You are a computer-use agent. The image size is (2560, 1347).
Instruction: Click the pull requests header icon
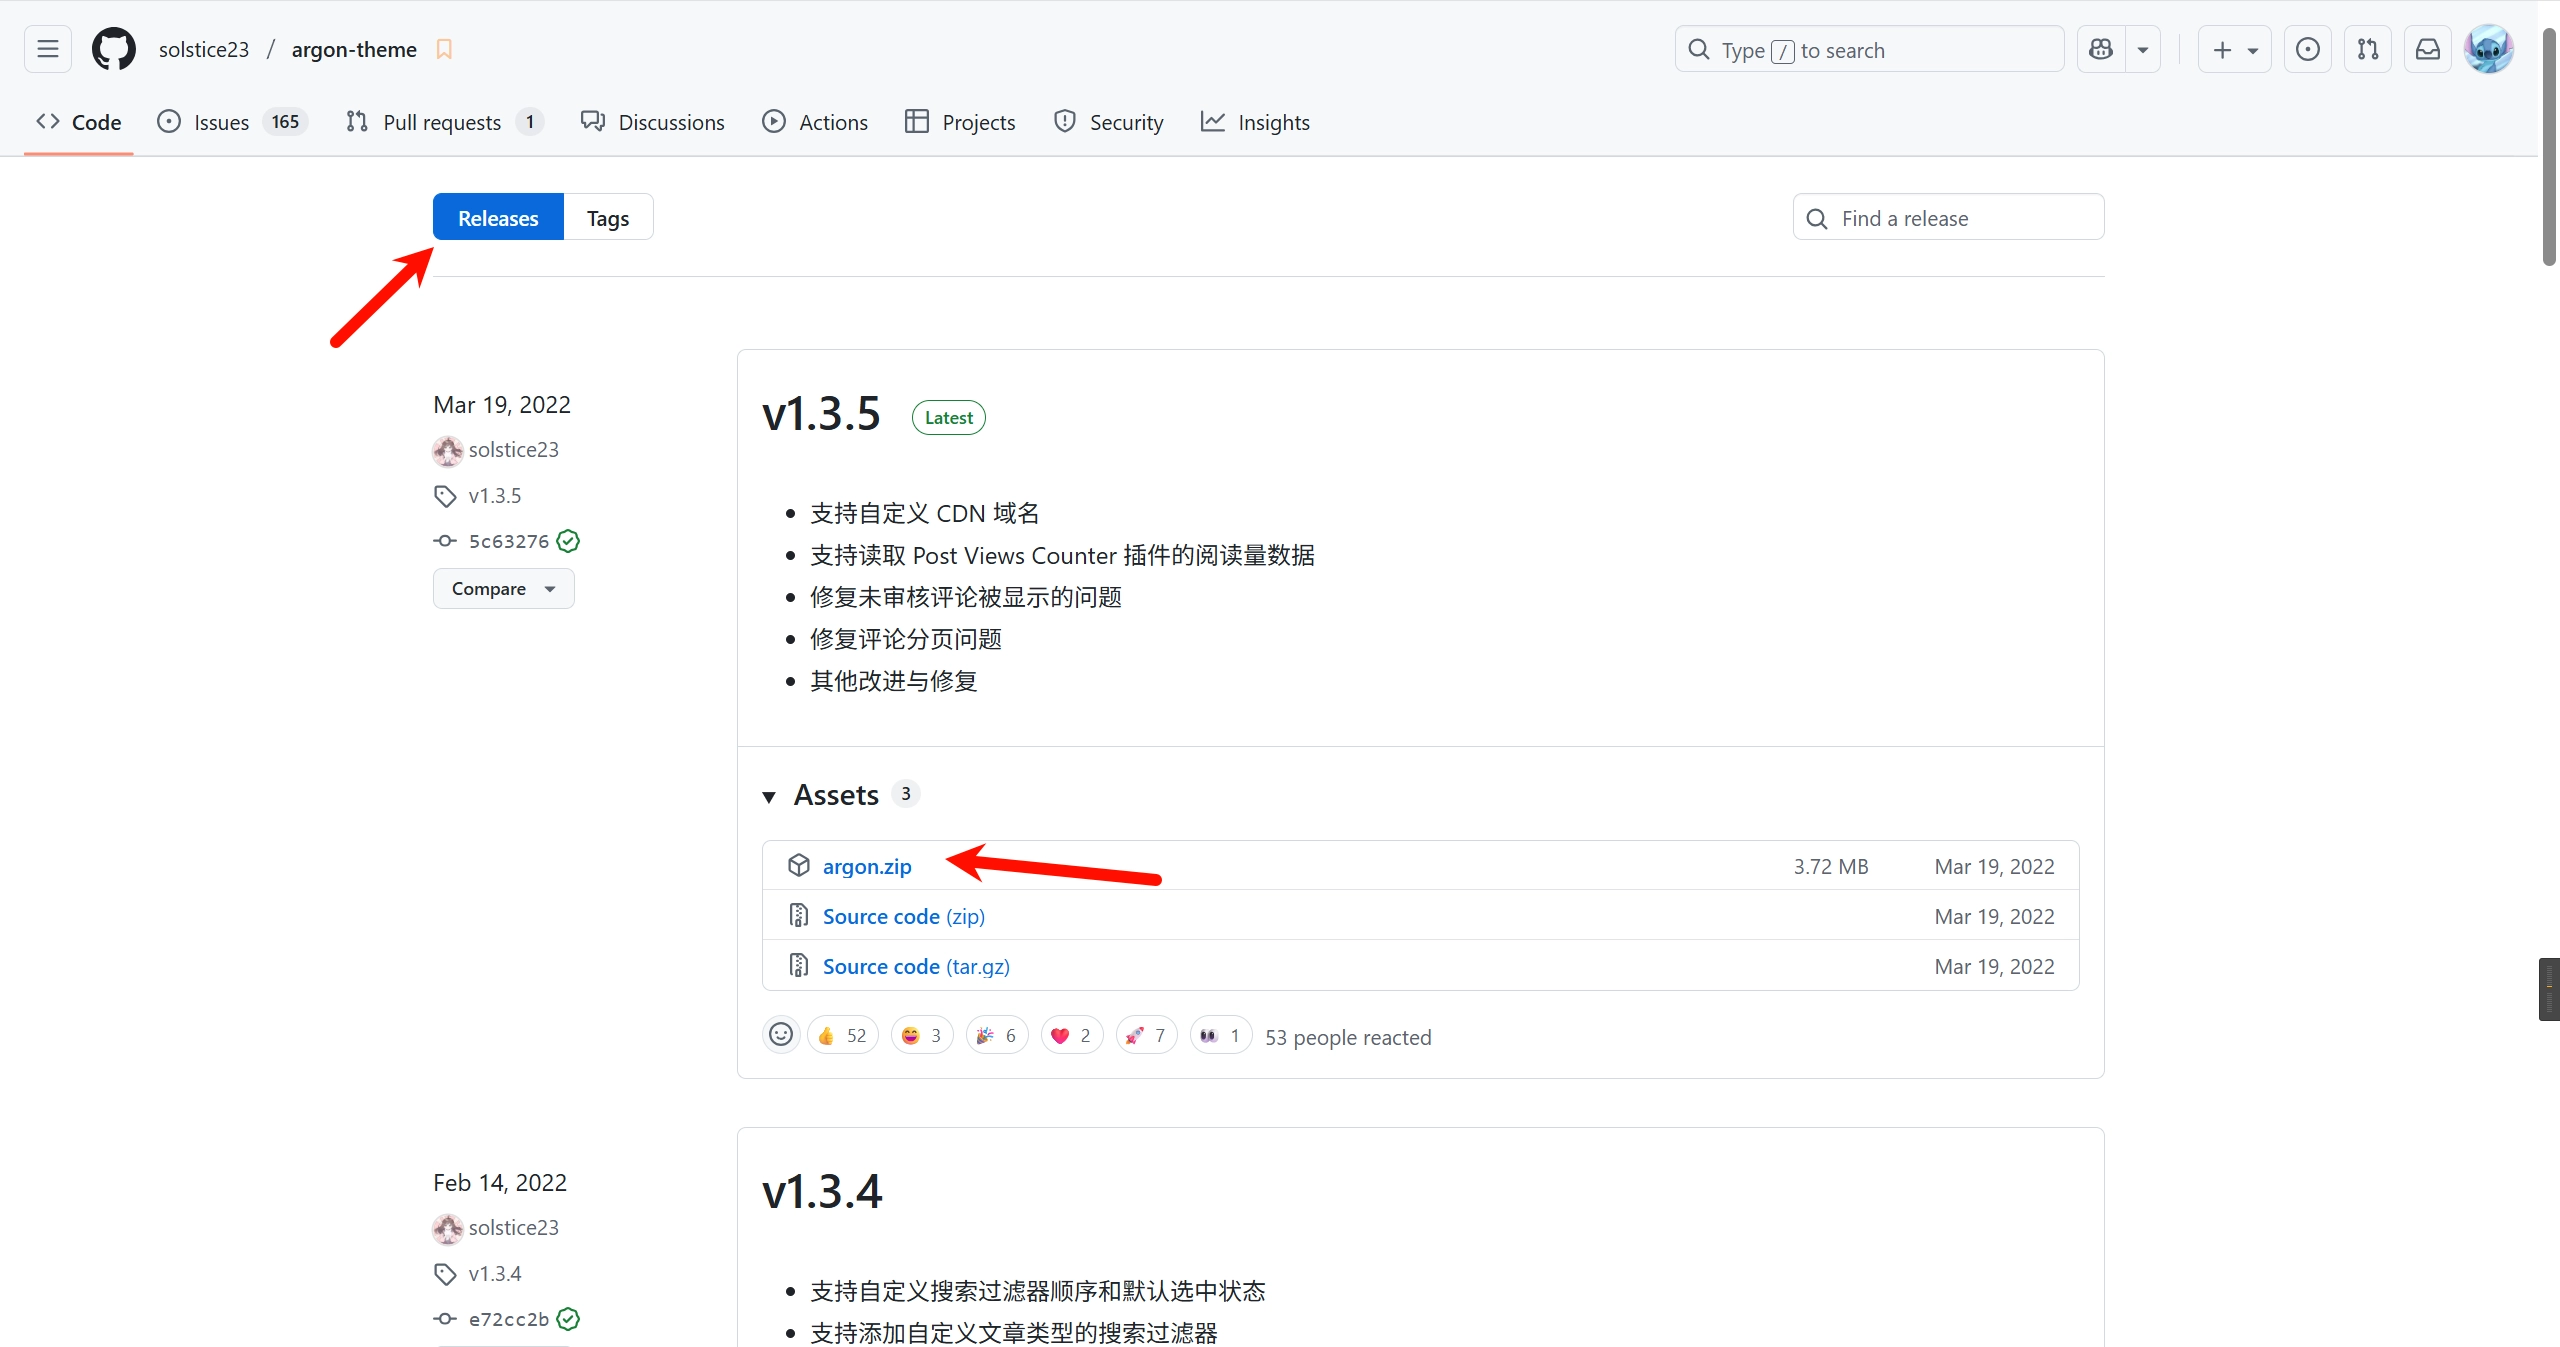[2367, 49]
